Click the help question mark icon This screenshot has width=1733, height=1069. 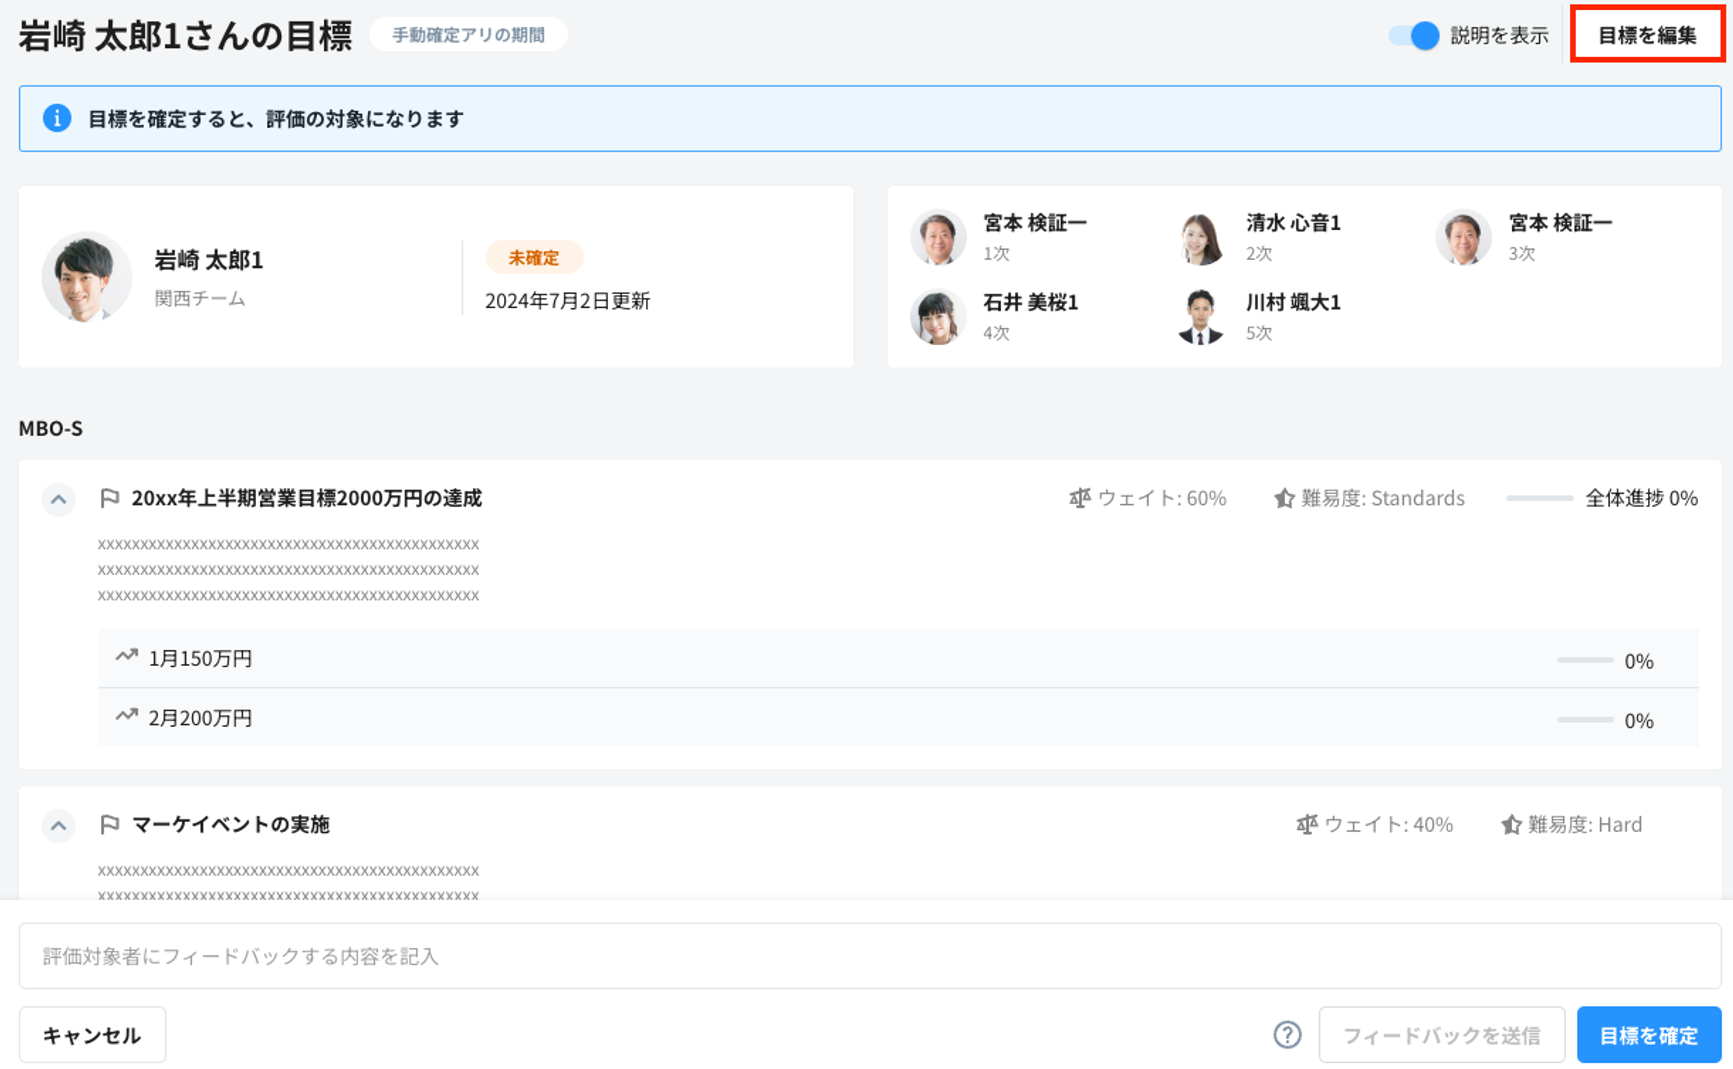tap(1287, 1035)
